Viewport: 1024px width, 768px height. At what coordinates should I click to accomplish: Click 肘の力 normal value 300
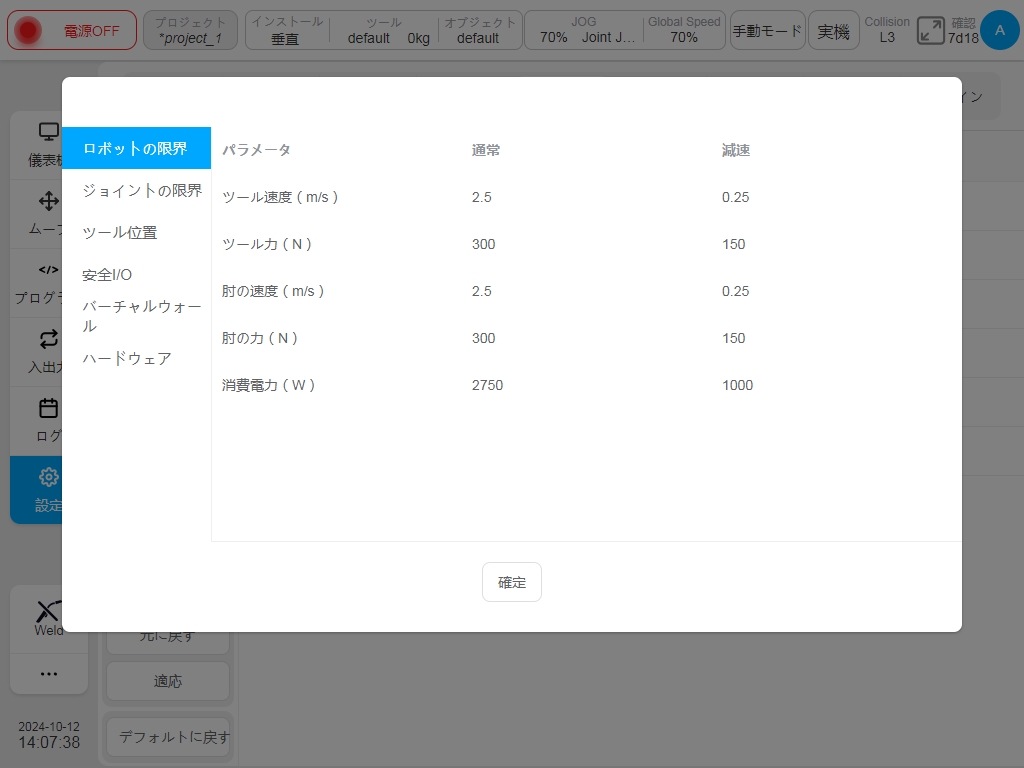pyautogui.click(x=483, y=338)
